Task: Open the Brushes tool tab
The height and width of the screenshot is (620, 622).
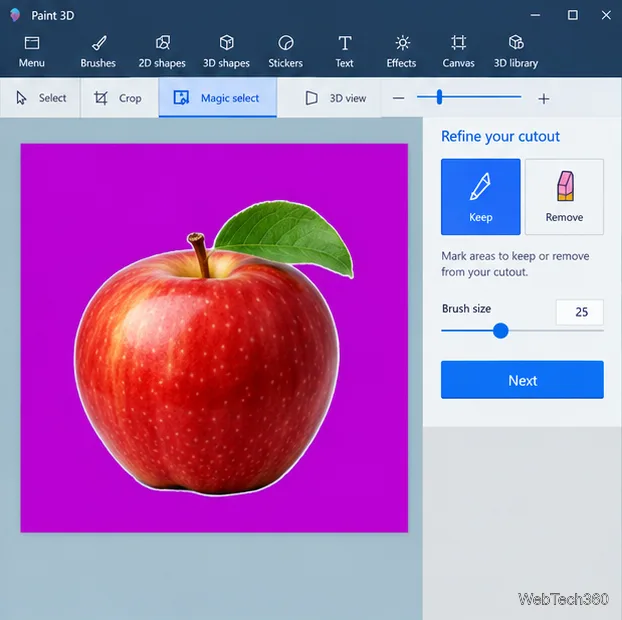Action: [98, 52]
